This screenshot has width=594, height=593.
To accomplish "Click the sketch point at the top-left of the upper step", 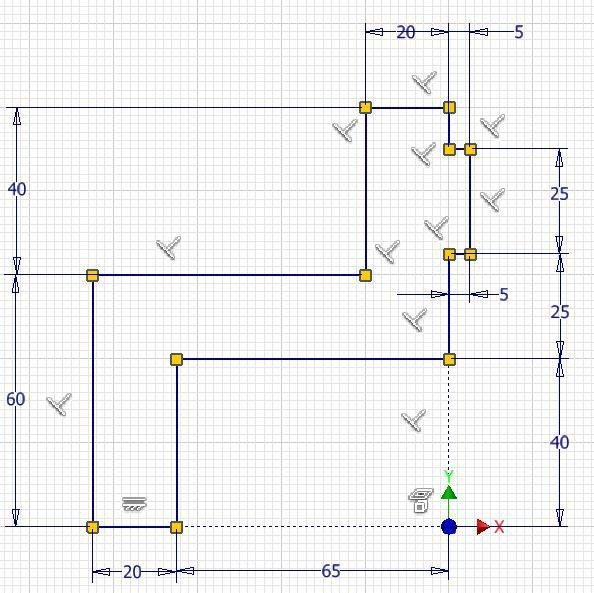I will (x=365, y=108).
